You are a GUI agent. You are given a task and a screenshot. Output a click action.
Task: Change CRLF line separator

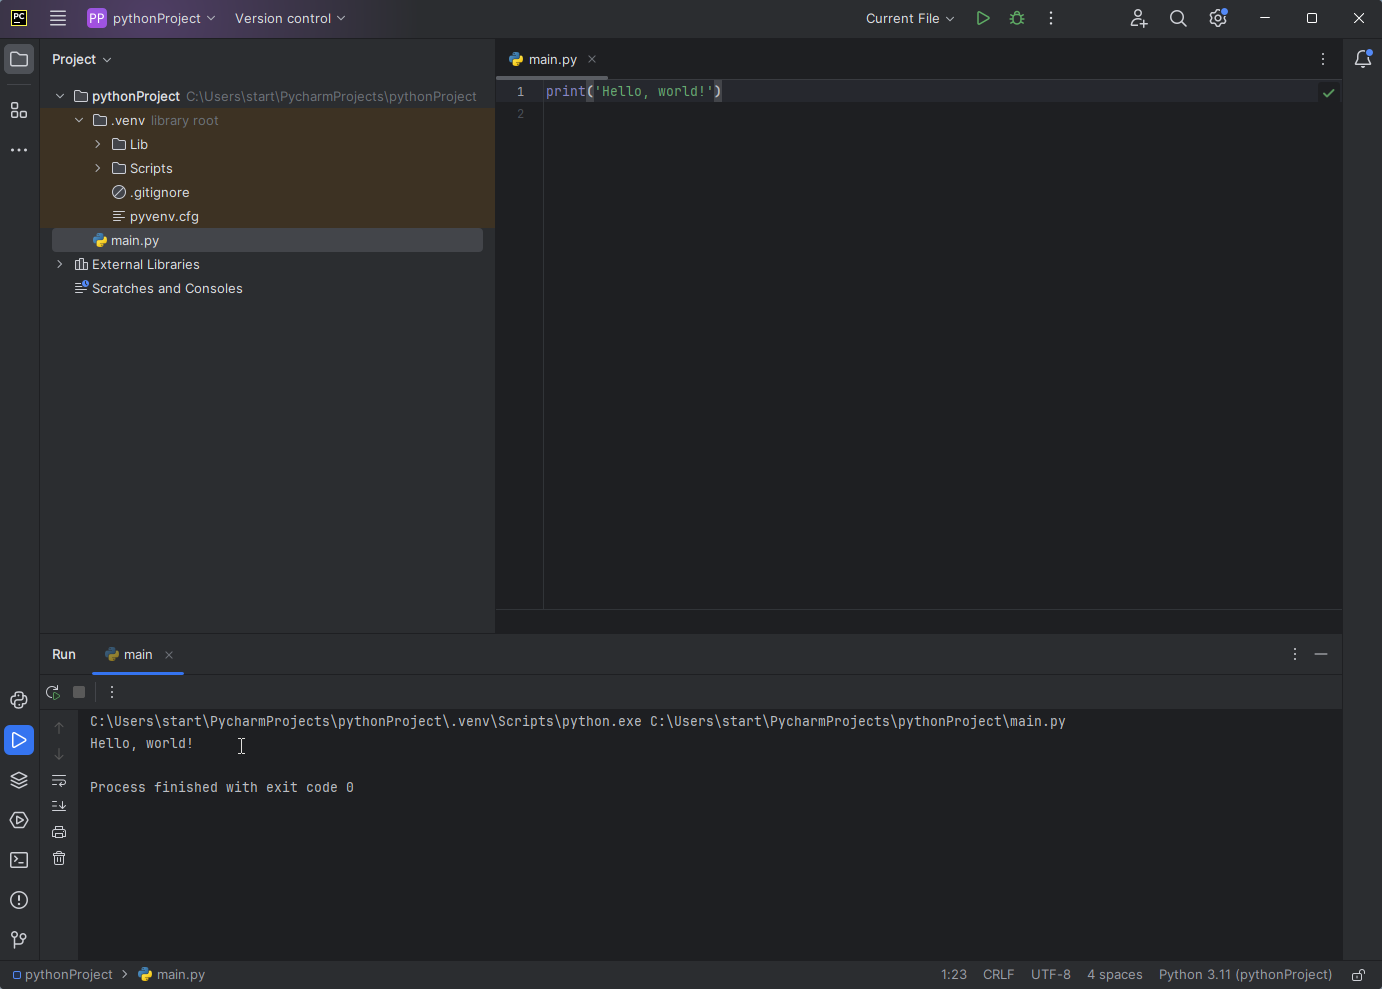[999, 974]
